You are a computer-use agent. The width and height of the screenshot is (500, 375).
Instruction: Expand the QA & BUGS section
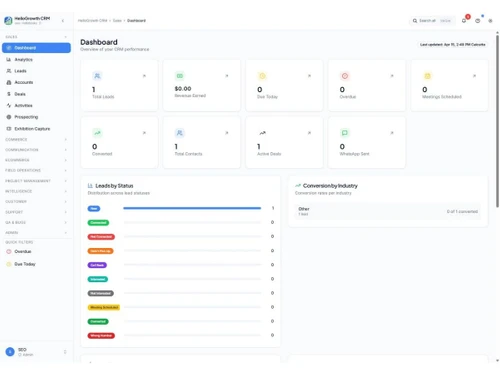(36, 222)
